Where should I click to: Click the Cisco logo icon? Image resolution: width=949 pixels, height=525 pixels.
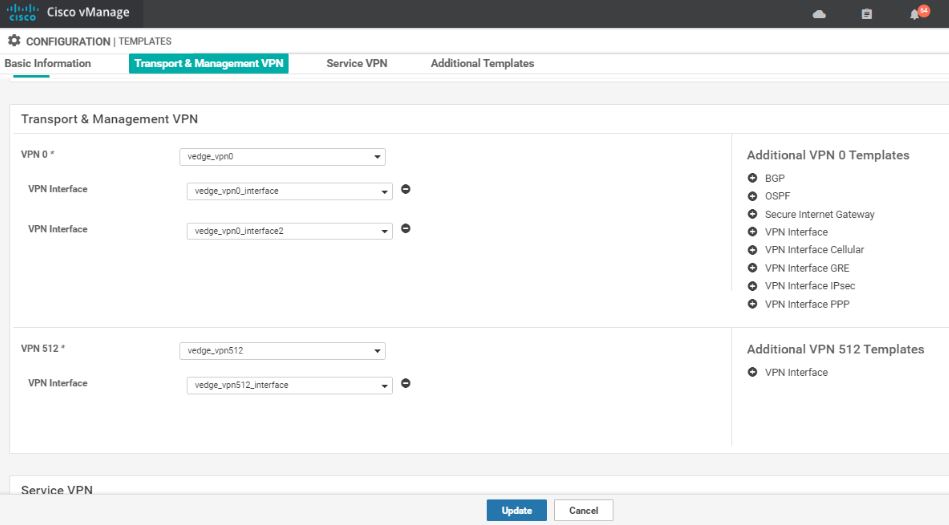(22, 12)
